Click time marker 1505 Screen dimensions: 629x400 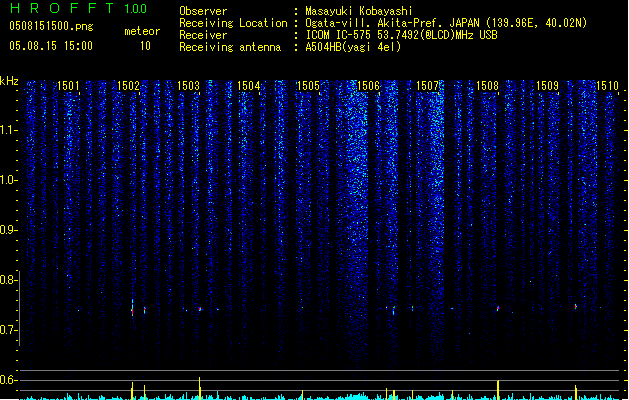[x=308, y=86]
